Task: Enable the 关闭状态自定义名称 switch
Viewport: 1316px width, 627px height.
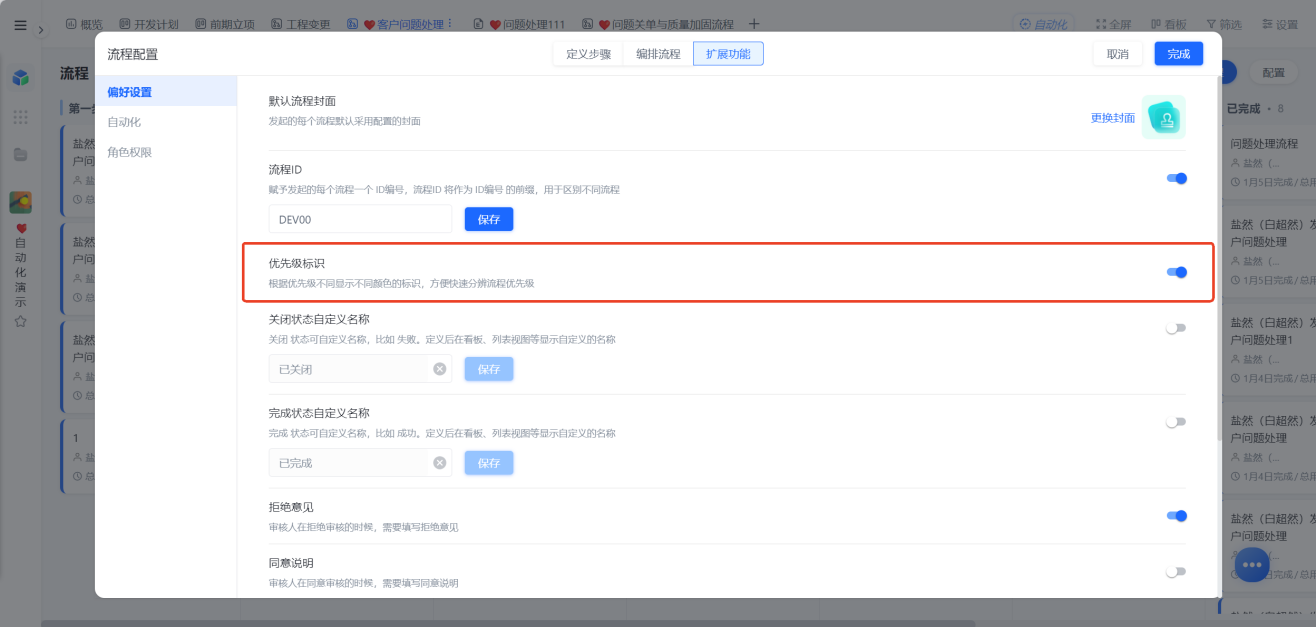Action: click(x=1176, y=328)
